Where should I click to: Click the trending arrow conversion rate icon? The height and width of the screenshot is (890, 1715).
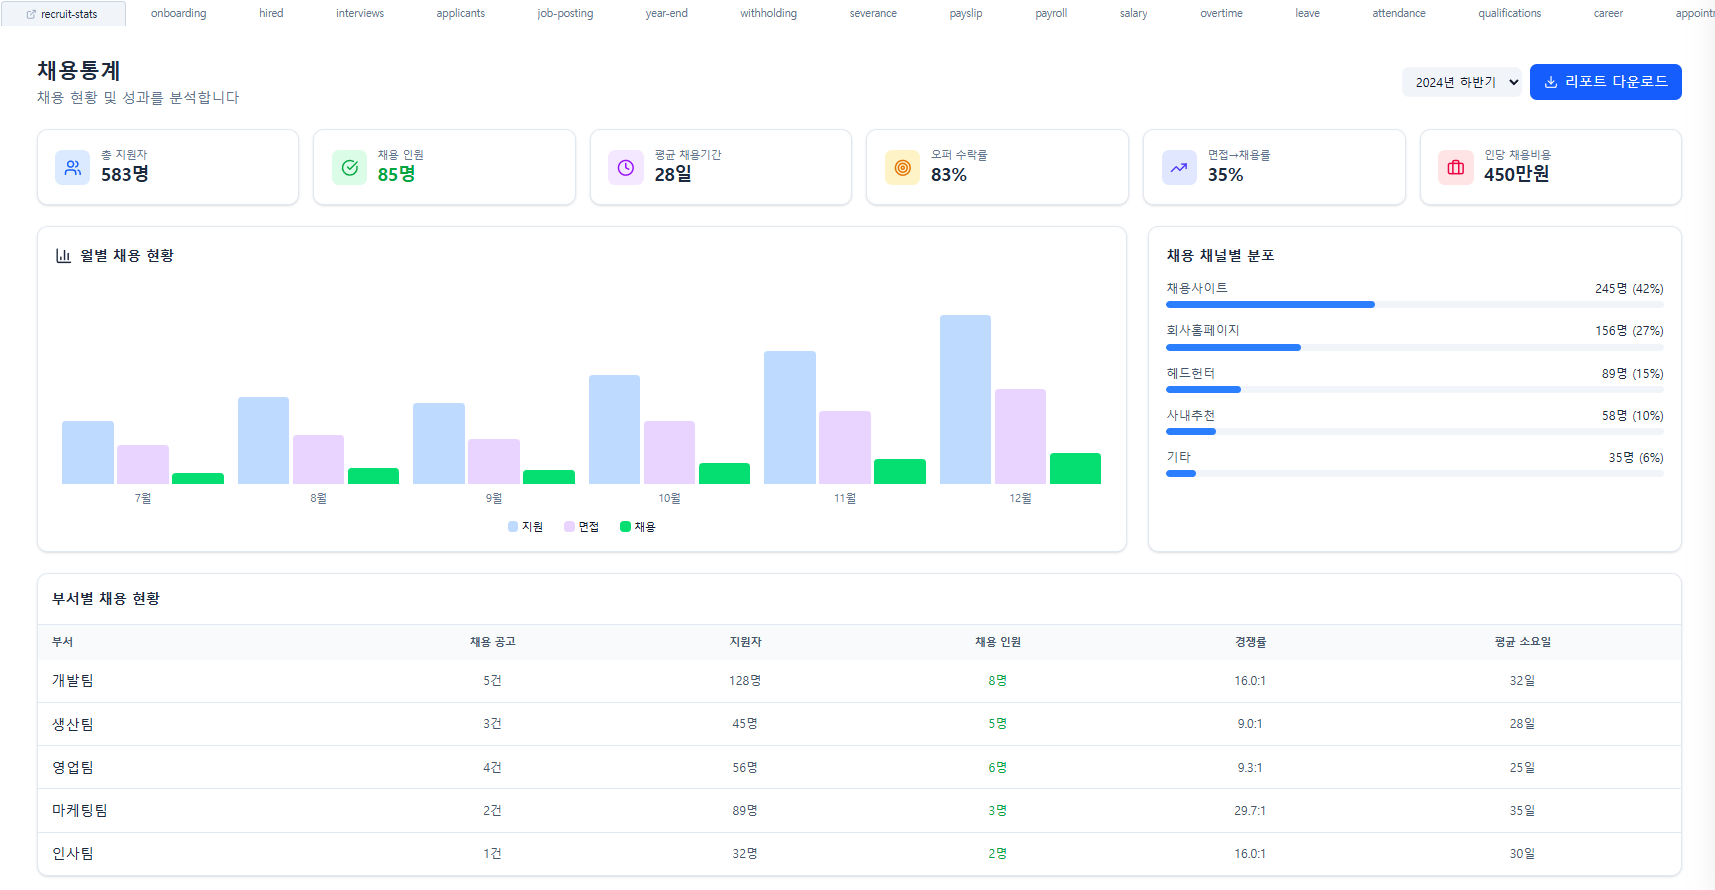(1179, 168)
